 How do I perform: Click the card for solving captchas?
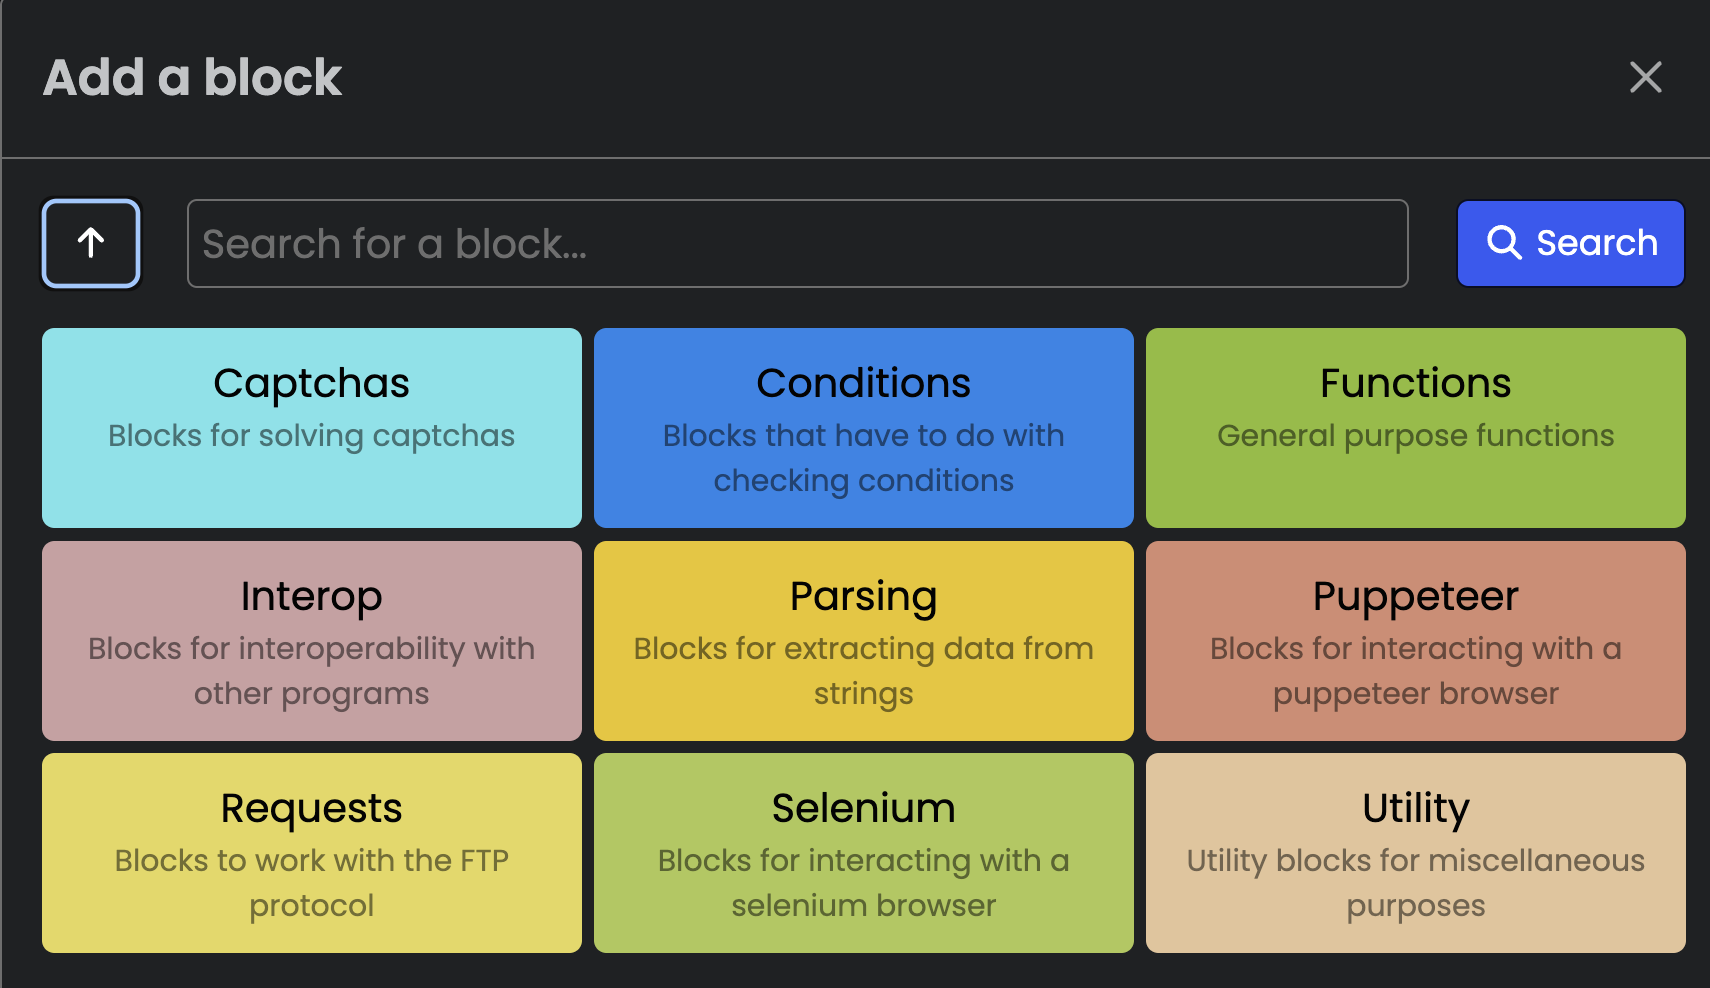click(311, 428)
